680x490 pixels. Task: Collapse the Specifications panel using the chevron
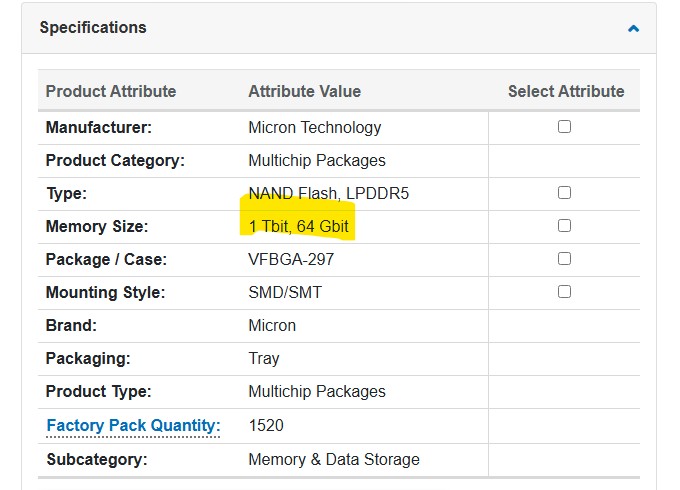point(633,29)
